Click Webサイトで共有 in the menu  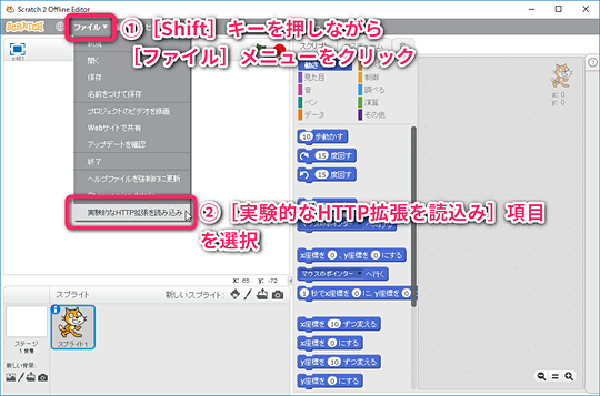coord(114,128)
